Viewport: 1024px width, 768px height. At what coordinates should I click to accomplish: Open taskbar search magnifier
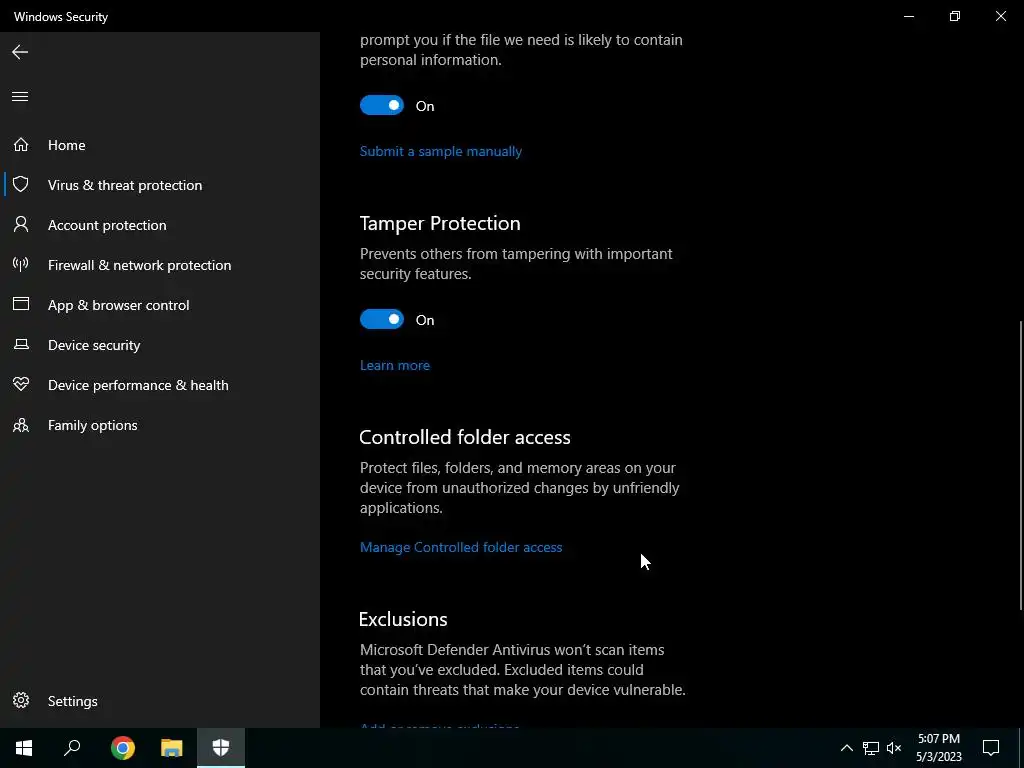click(x=72, y=748)
